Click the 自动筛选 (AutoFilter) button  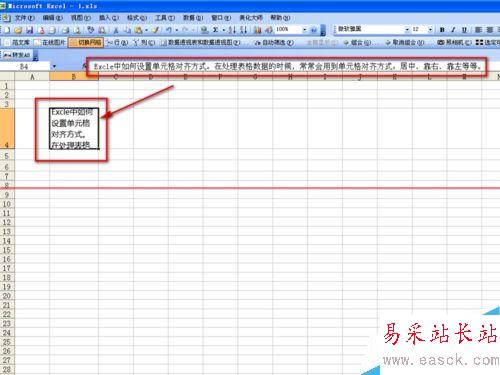[274, 43]
